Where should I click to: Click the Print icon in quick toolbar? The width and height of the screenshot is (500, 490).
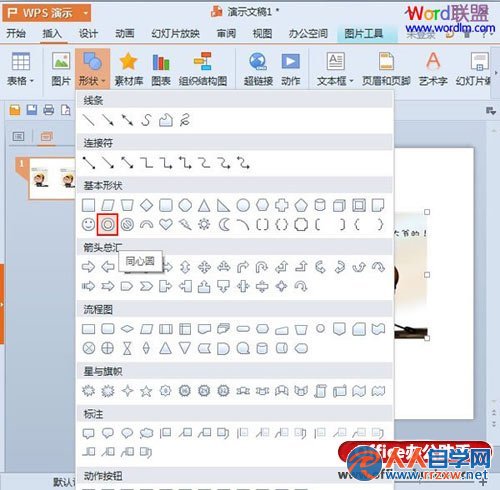pyautogui.click(x=49, y=110)
